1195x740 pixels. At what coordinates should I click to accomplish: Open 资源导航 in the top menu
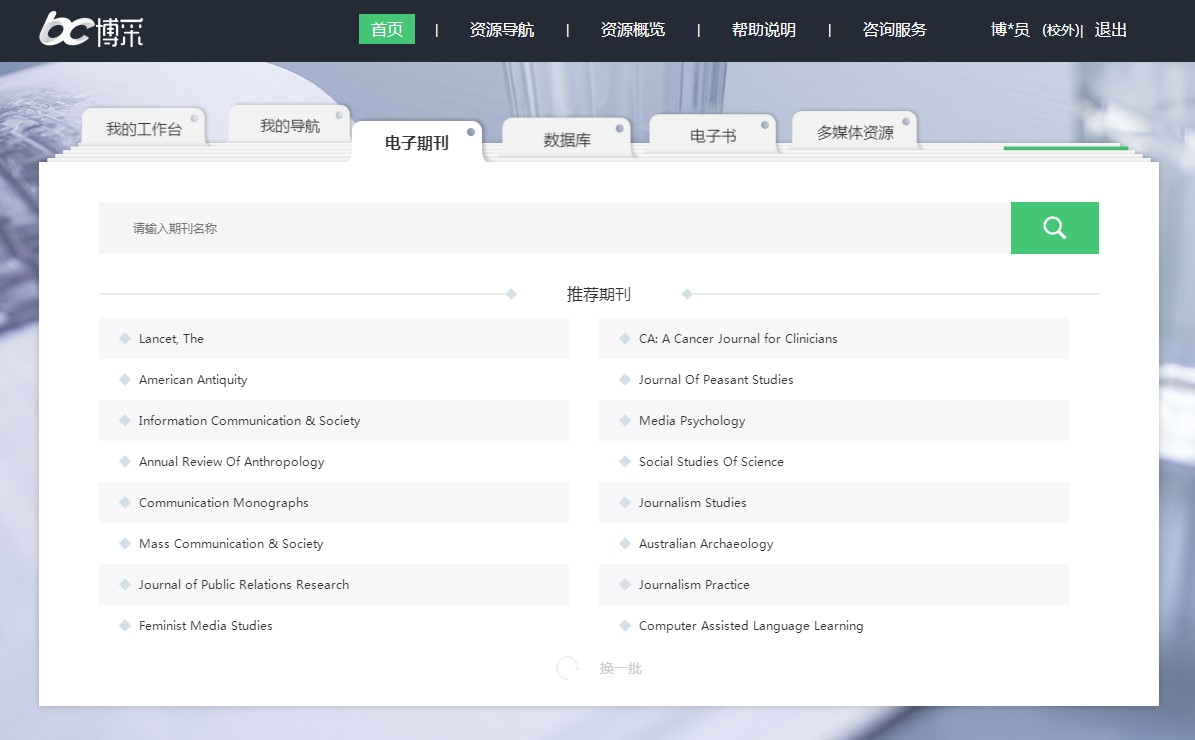[501, 30]
